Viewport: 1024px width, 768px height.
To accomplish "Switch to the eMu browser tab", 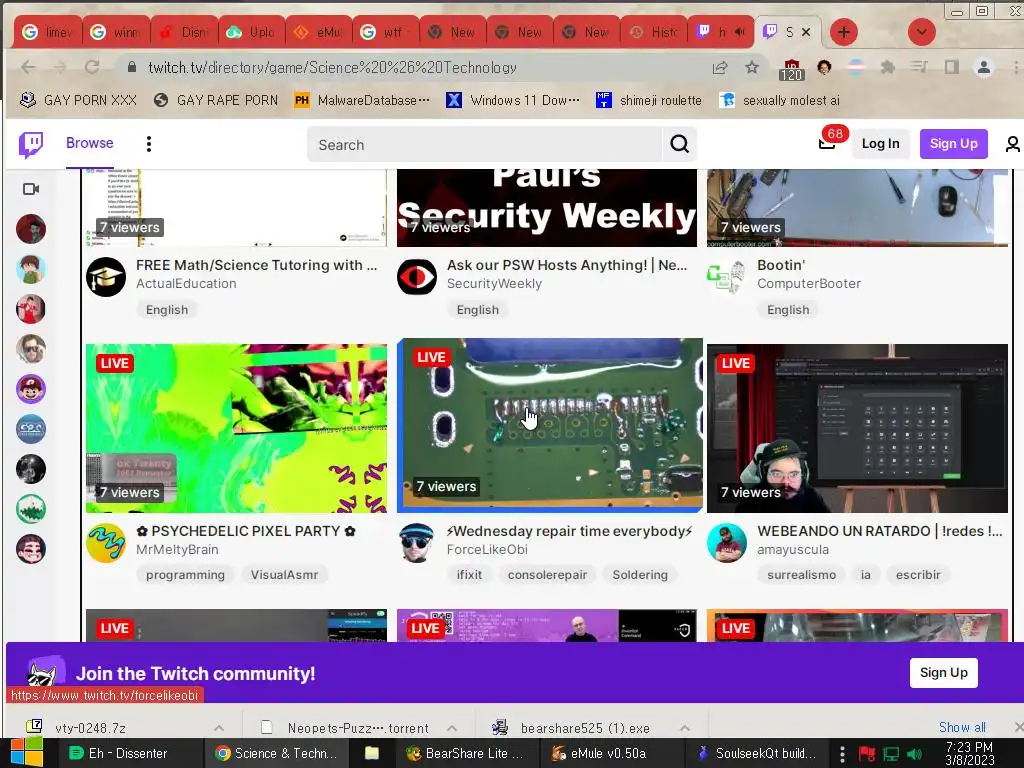I will tap(318, 32).
